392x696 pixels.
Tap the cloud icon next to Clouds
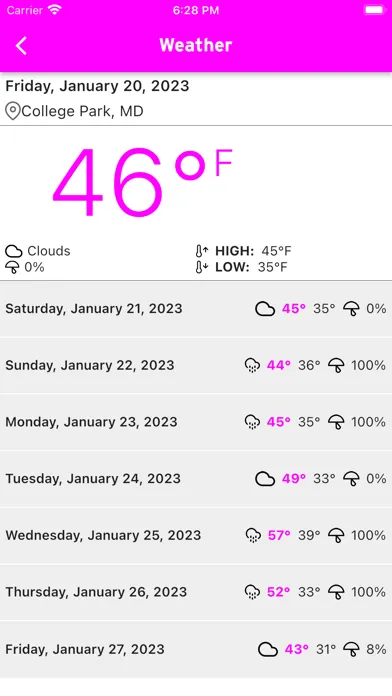coord(14,251)
